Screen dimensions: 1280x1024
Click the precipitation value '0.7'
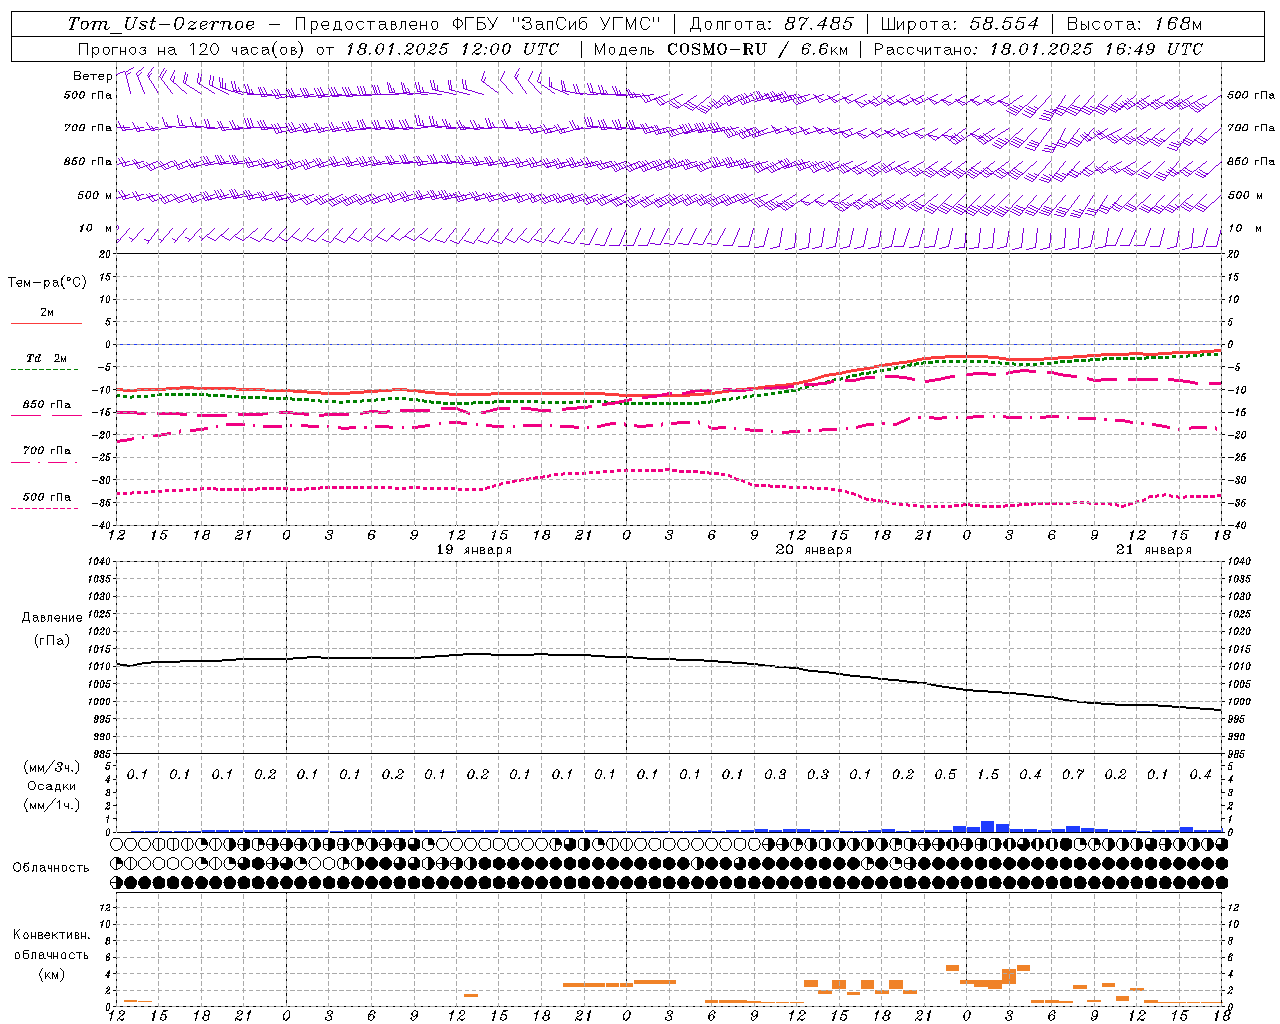pos(1073,774)
